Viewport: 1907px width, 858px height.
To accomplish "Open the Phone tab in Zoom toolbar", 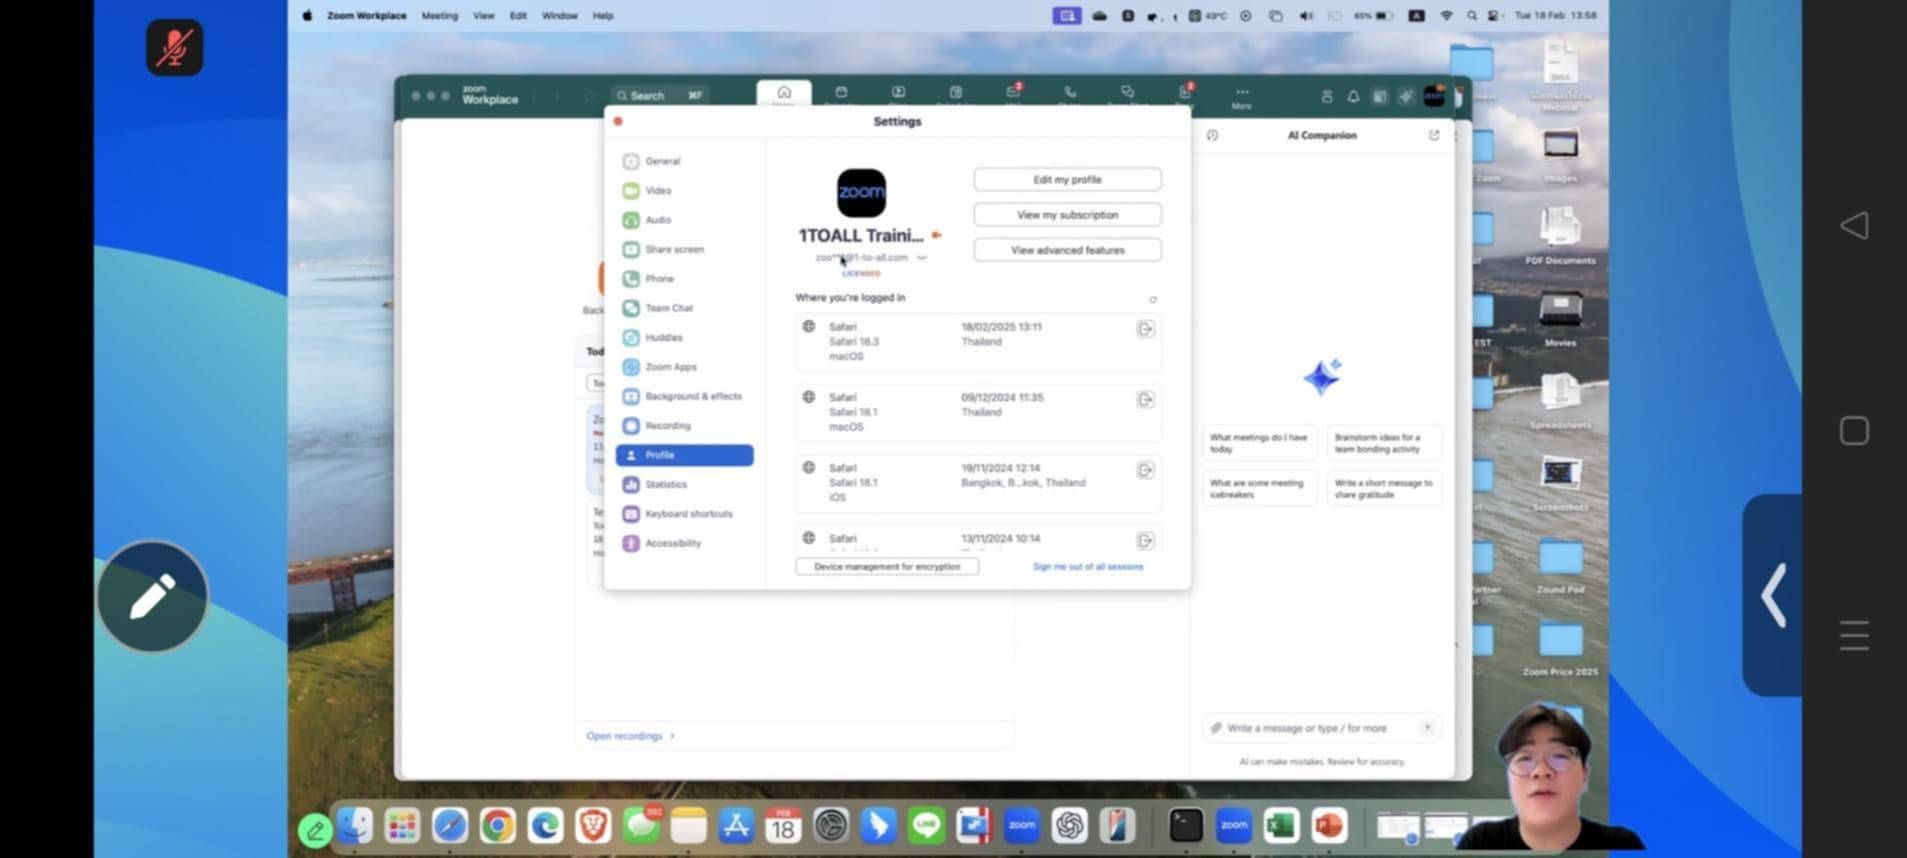I will click(1070, 94).
